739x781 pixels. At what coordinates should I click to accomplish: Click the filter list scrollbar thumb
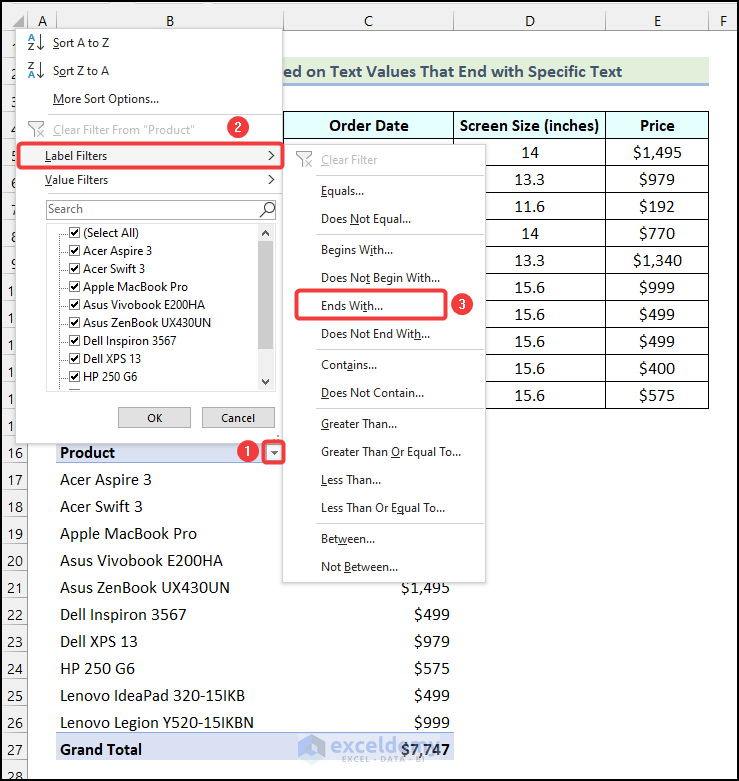point(265,295)
